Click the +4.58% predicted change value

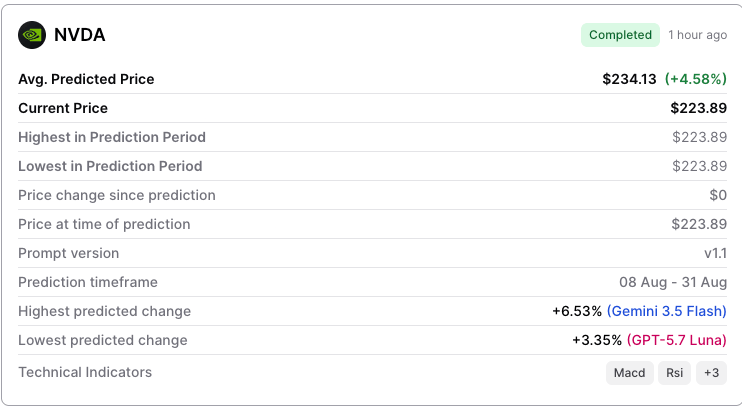pyautogui.click(x=696, y=79)
